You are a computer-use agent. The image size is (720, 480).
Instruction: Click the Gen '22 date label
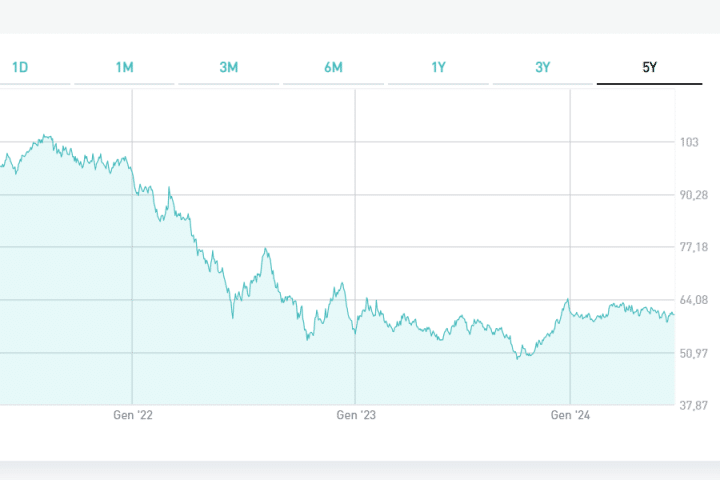[x=132, y=414]
